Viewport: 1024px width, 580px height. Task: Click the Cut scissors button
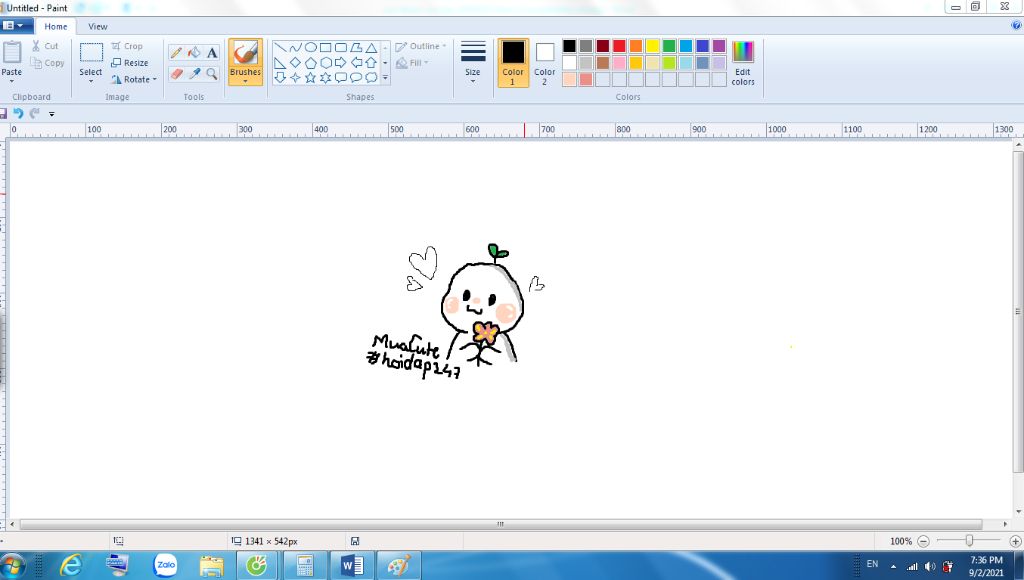tap(46, 46)
